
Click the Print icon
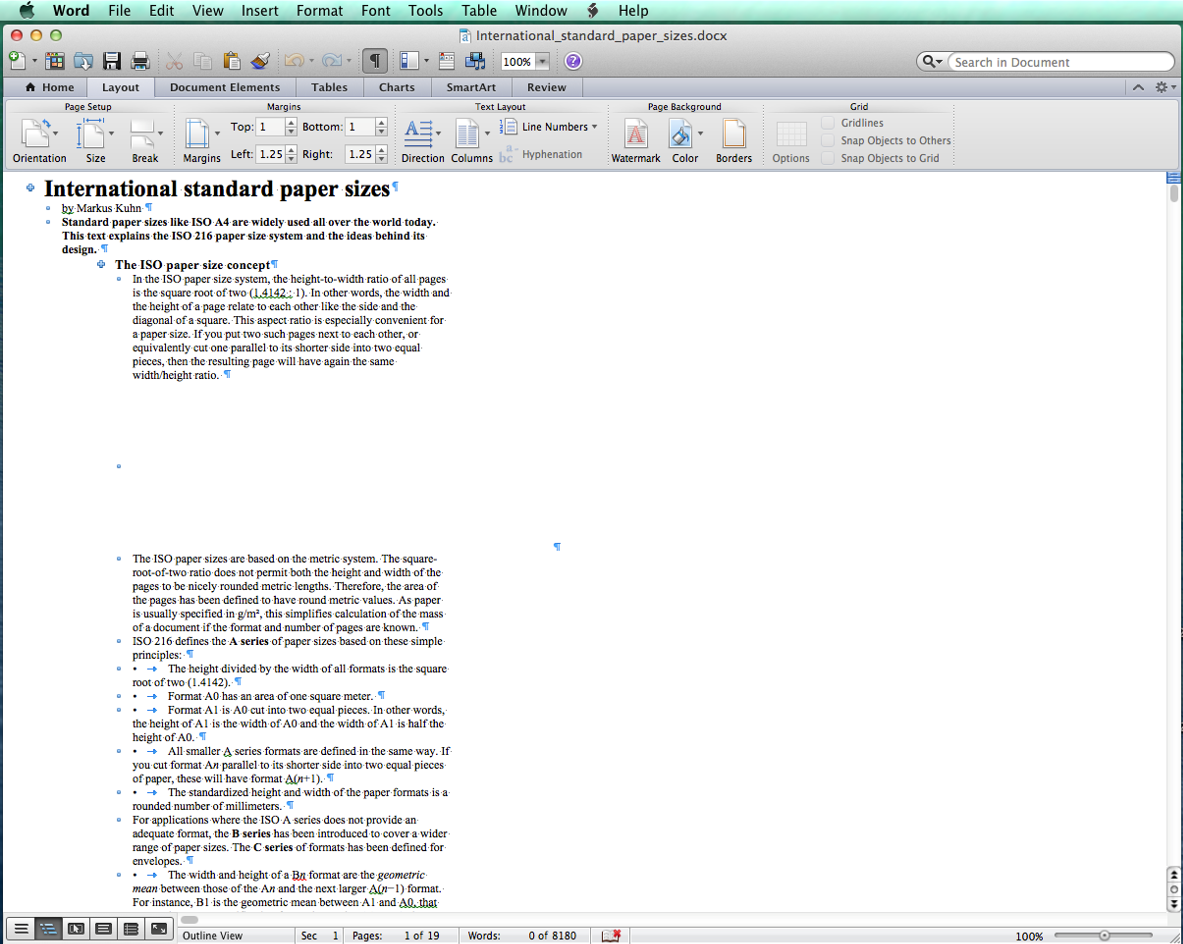point(140,61)
